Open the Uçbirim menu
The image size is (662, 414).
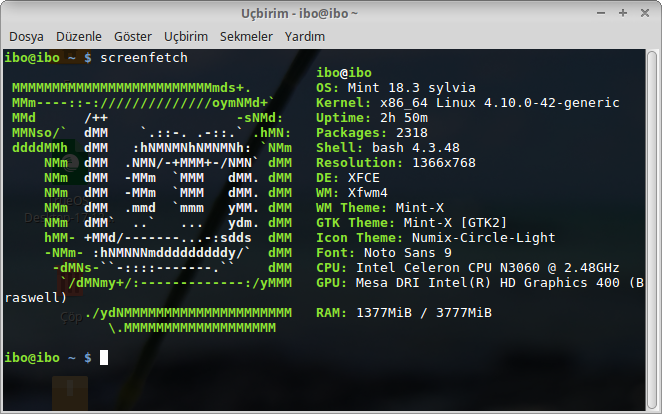186,37
